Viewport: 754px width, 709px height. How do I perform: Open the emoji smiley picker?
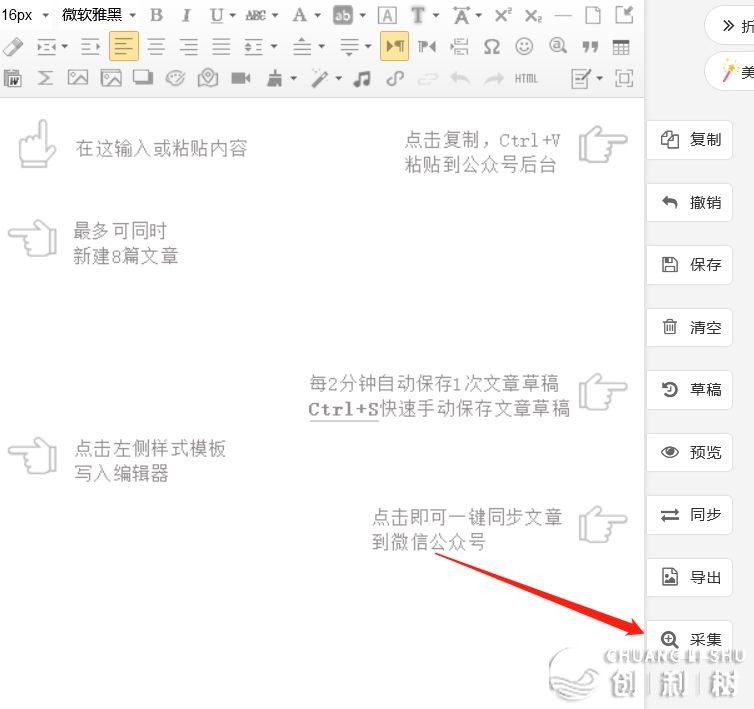click(524, 47)
